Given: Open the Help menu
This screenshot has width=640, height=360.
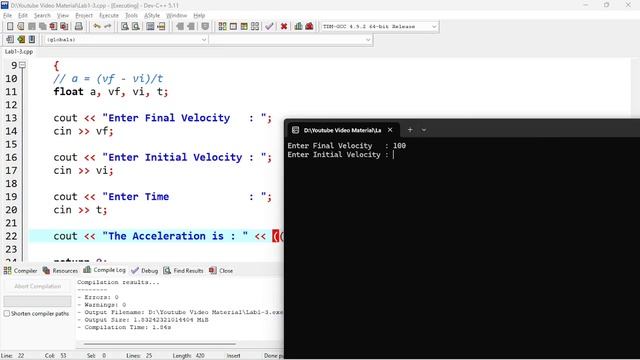Looking at the screenshot, I should coord(199,15).
